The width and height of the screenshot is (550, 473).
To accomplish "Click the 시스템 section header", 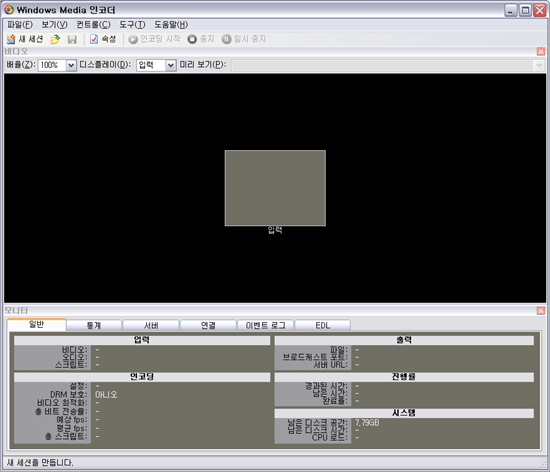I will (x=404, y=413).
